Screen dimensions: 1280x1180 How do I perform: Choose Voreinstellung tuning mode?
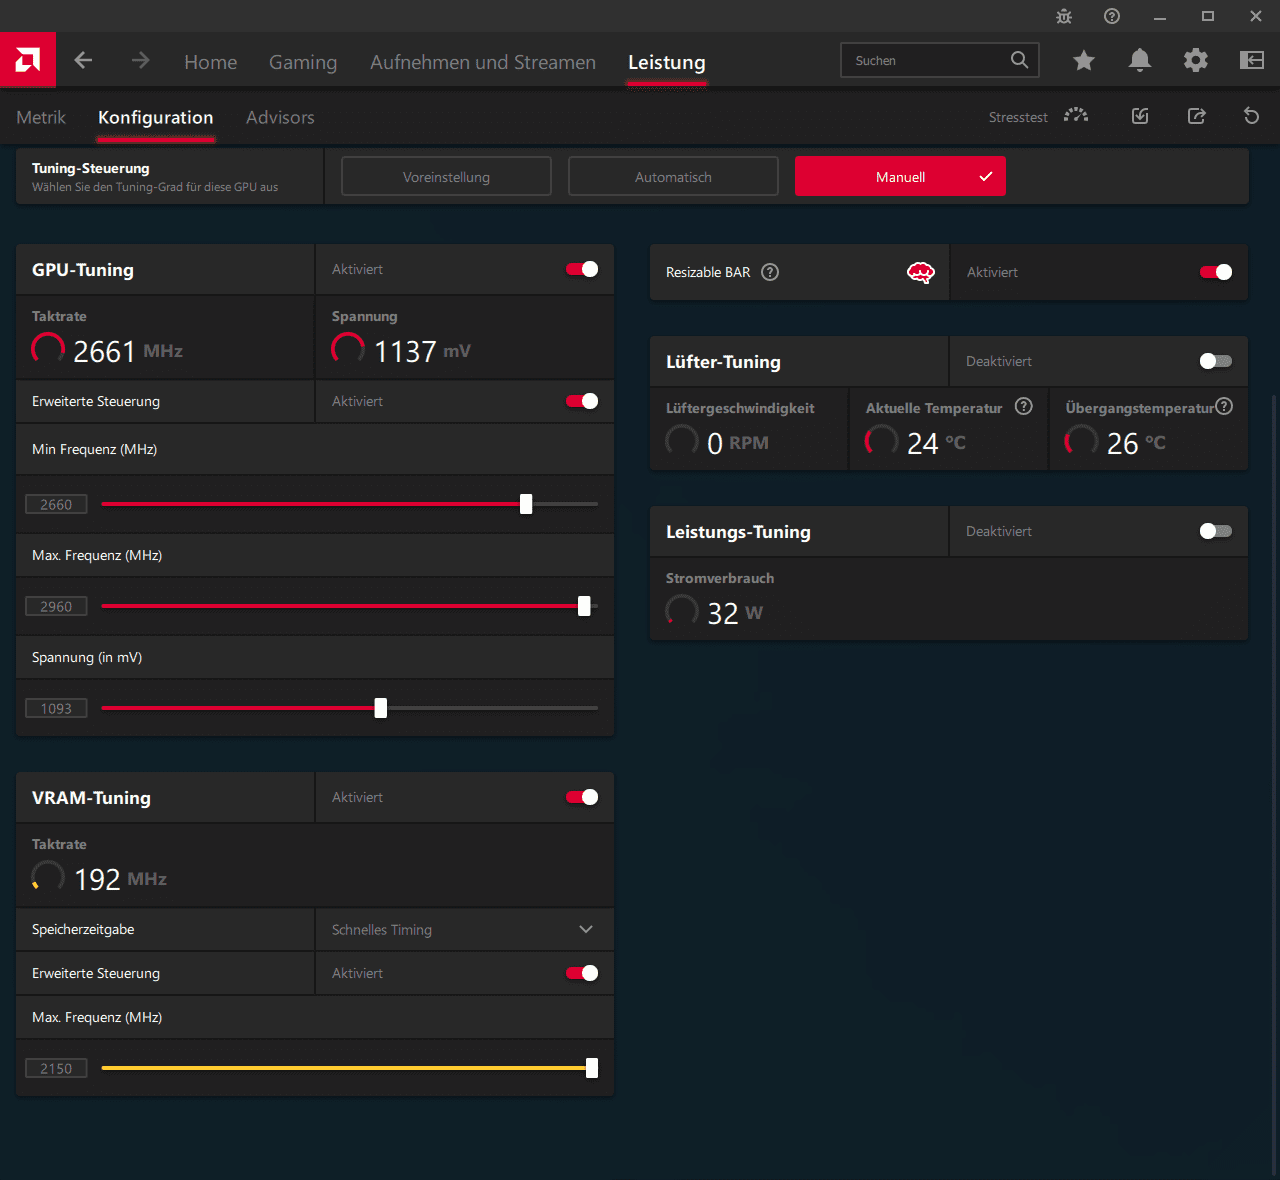(446, 176)
